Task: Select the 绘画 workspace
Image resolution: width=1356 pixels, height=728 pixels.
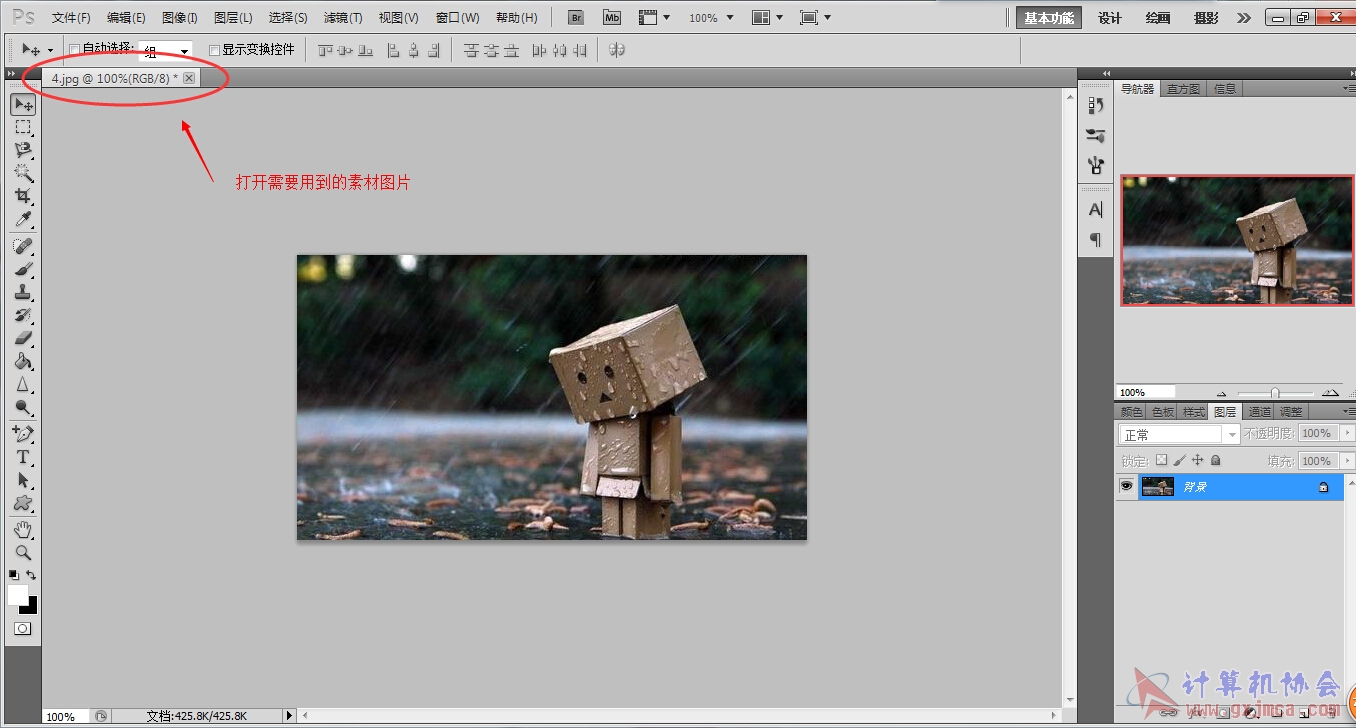Action: click(x=1158, y=18)
